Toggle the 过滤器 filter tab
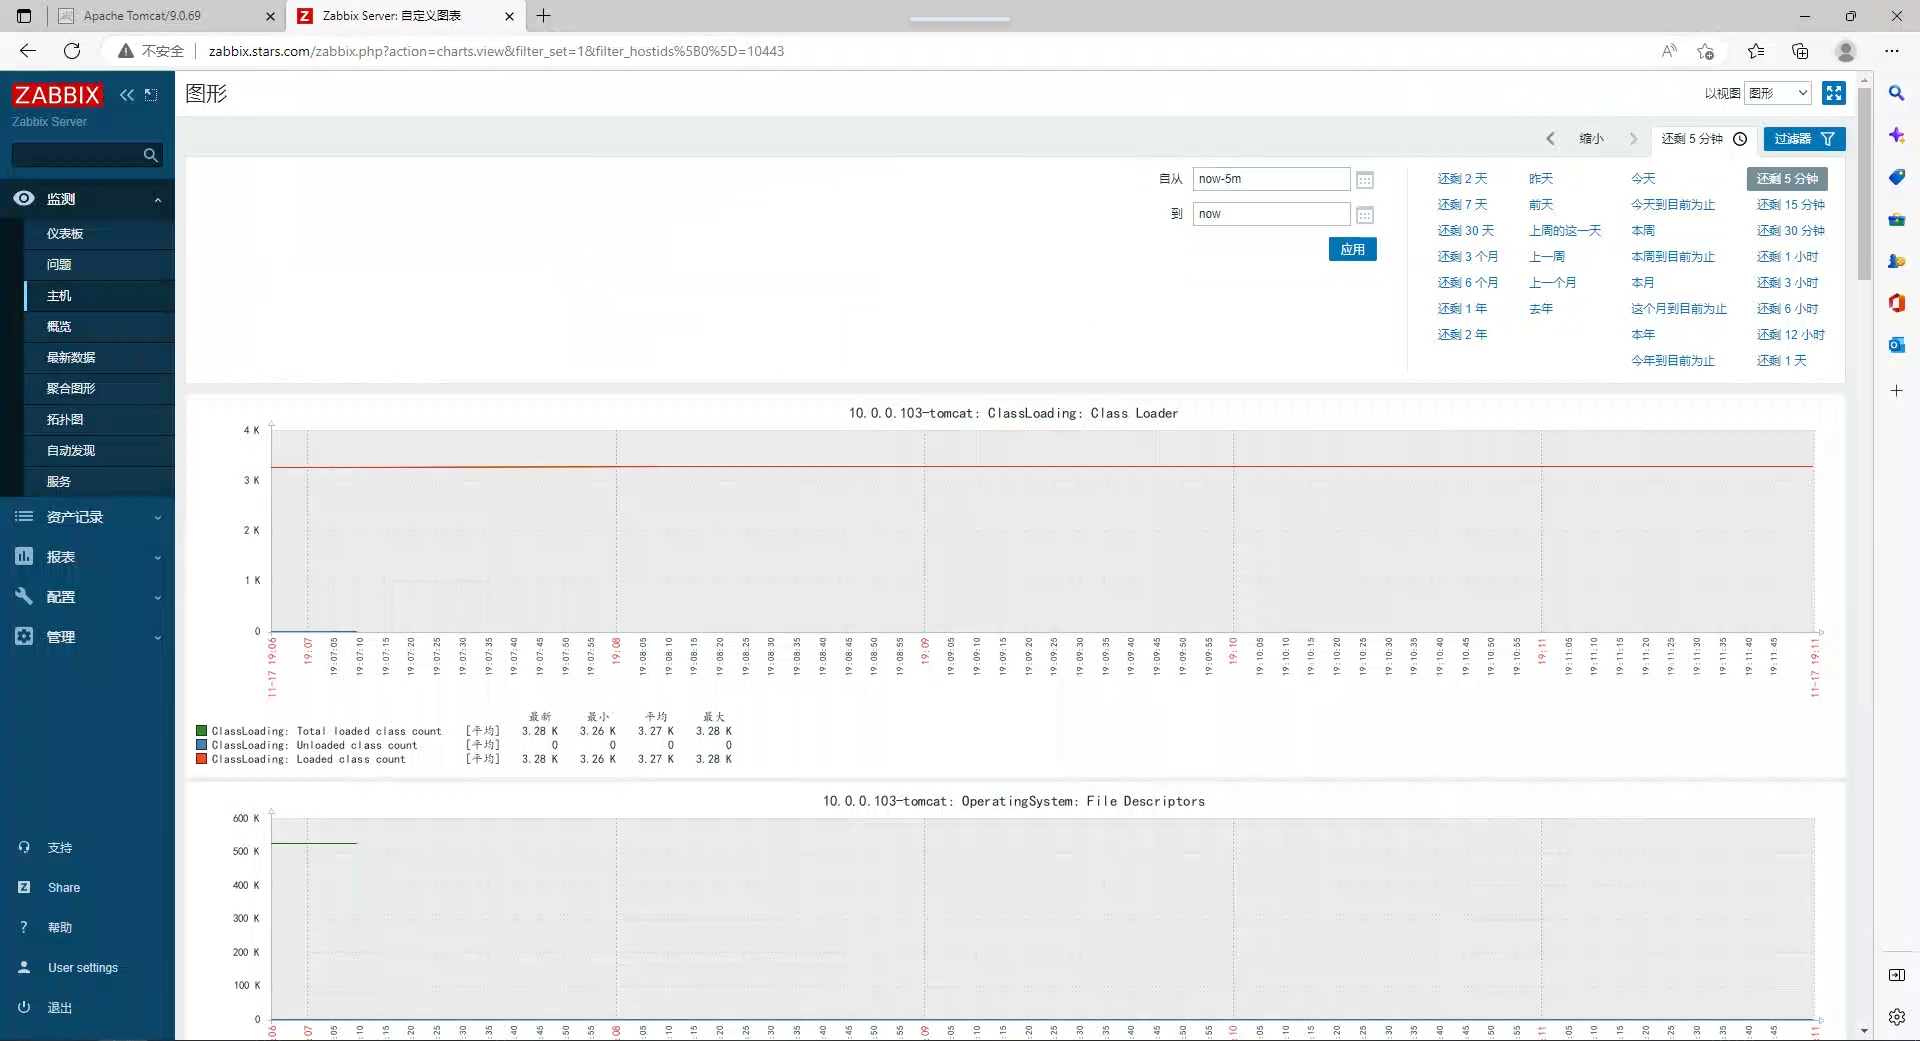Screen dimensions: 1920x1041 (x=1804, y=139)
